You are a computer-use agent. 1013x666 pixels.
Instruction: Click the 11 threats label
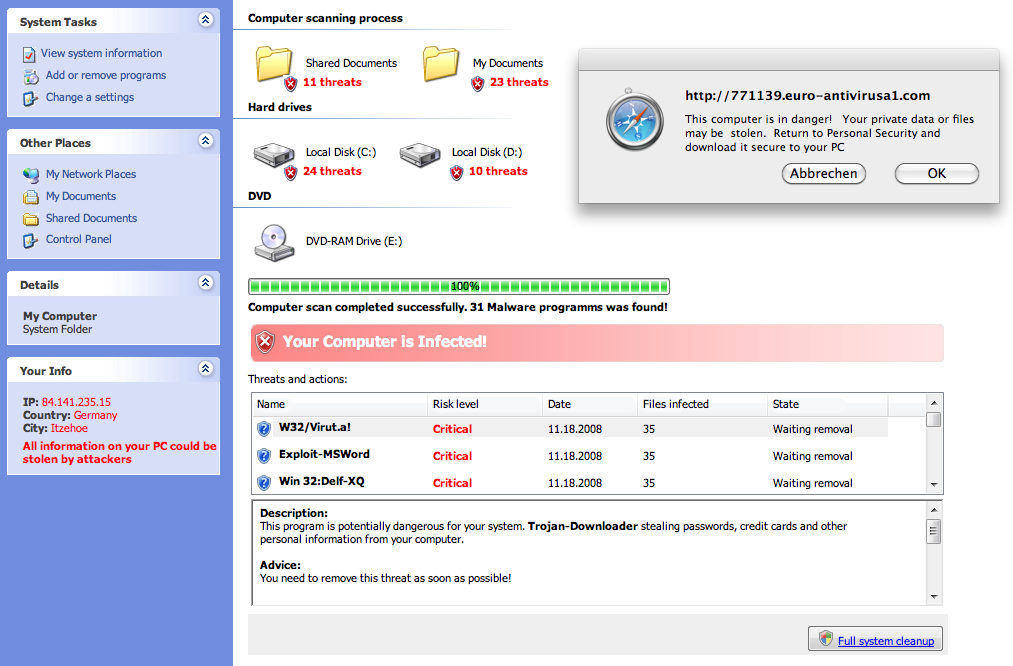point(332,82)
